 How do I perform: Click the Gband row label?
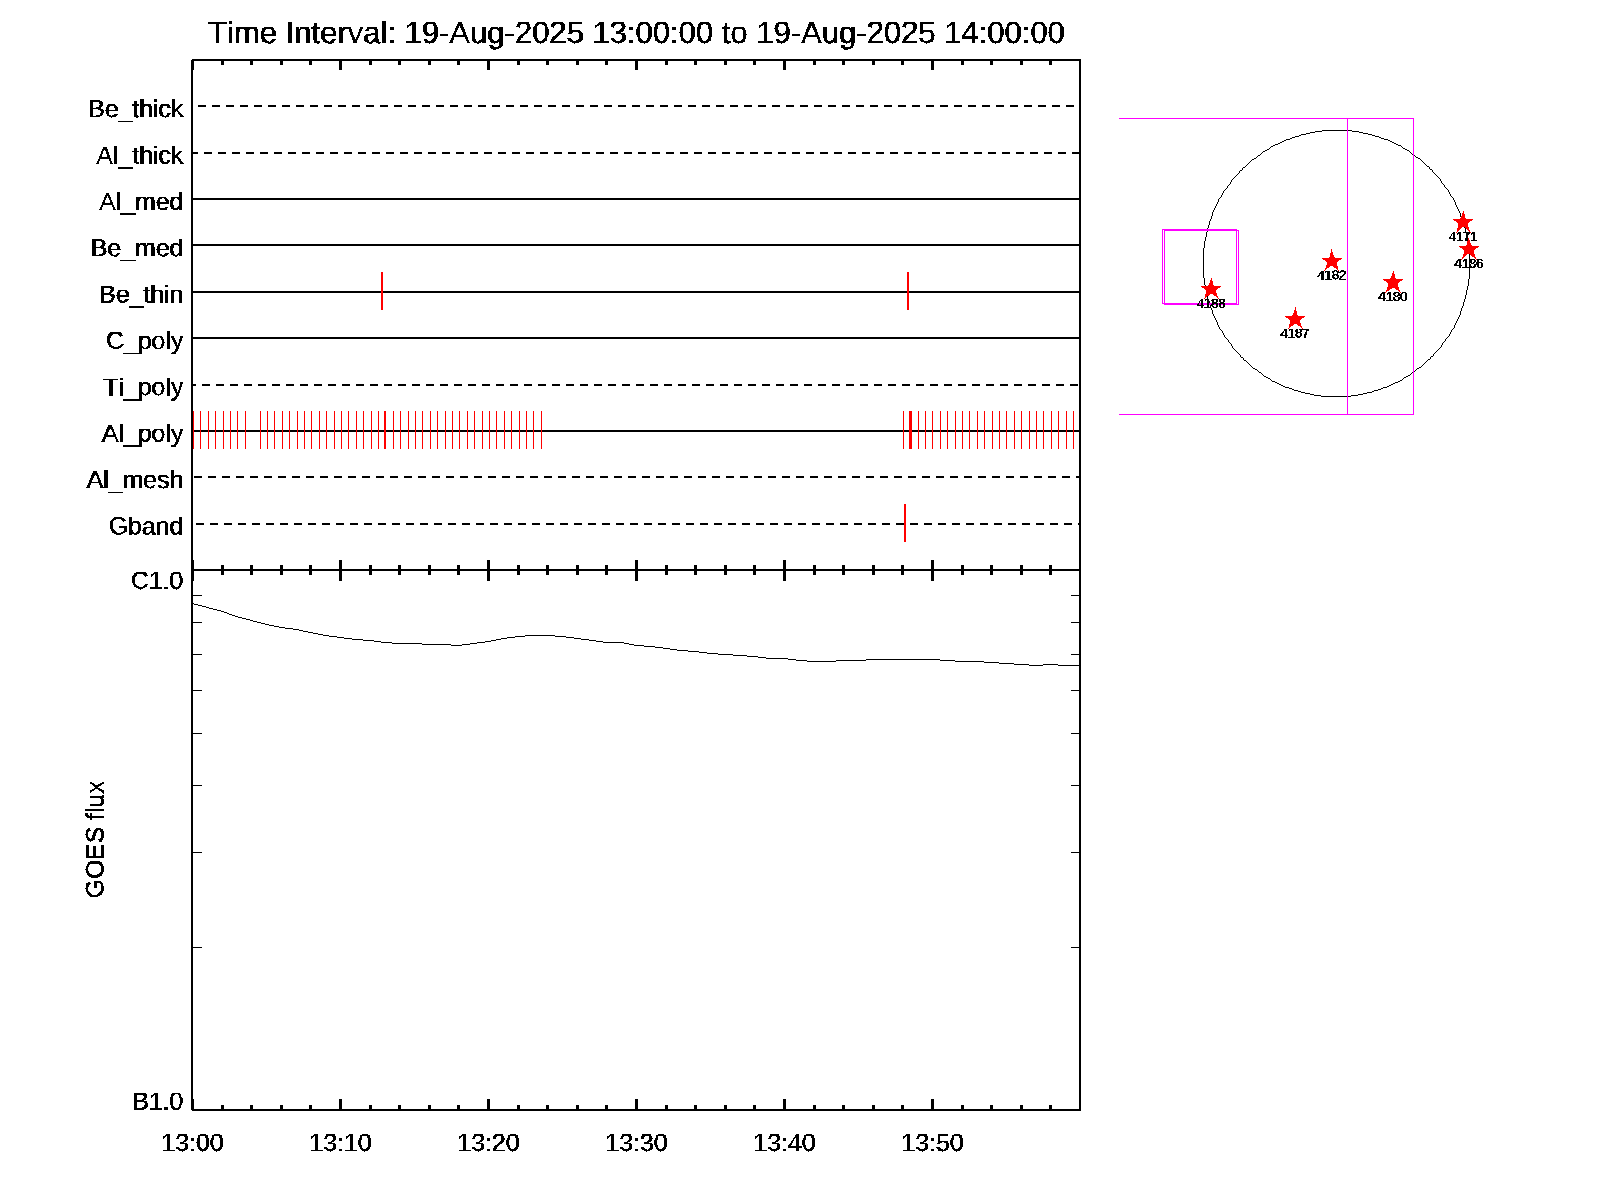(146, 527)
